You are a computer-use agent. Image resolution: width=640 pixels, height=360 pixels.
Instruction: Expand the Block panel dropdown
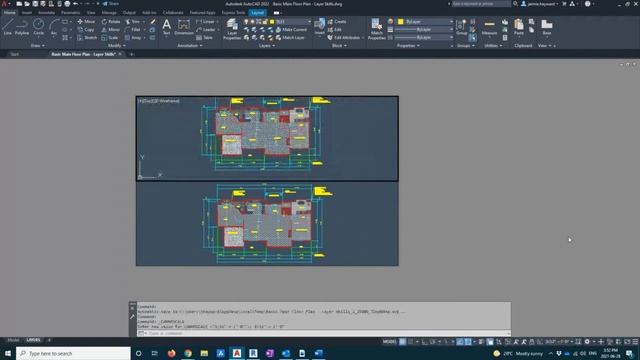pyautogui.click(x=339, y=46)
